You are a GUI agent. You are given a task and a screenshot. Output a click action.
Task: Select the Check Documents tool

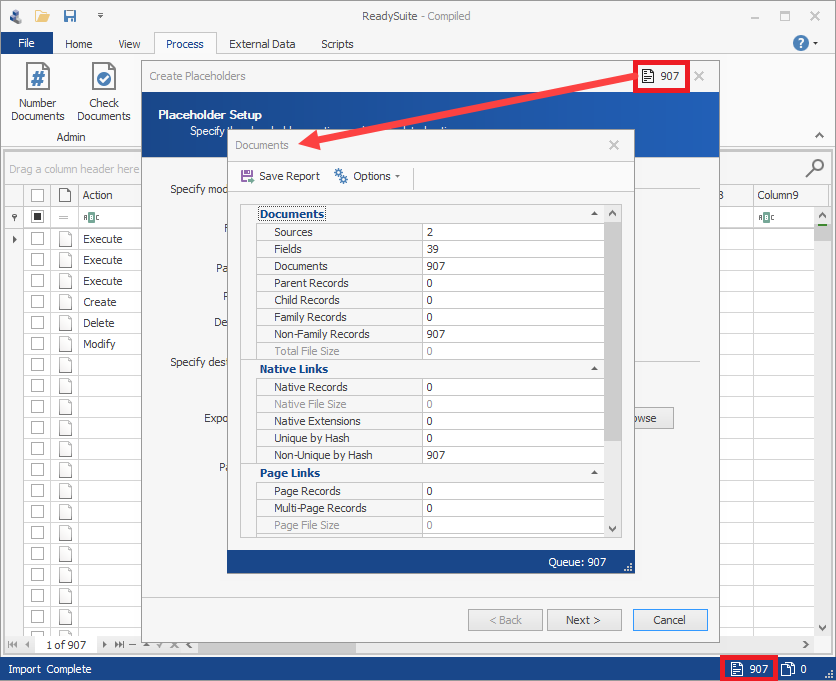pyautogui.click(x=103, y=92)
